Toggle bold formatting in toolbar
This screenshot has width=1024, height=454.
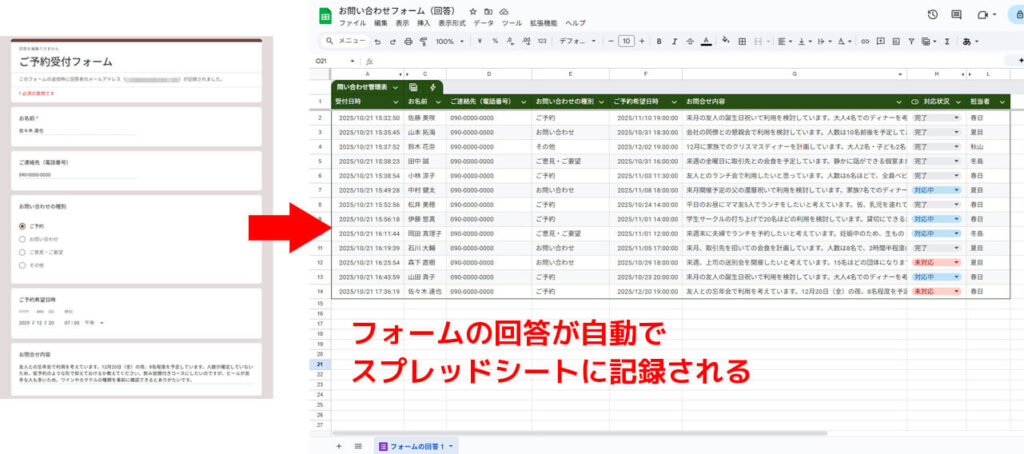[x=659, y=41]
